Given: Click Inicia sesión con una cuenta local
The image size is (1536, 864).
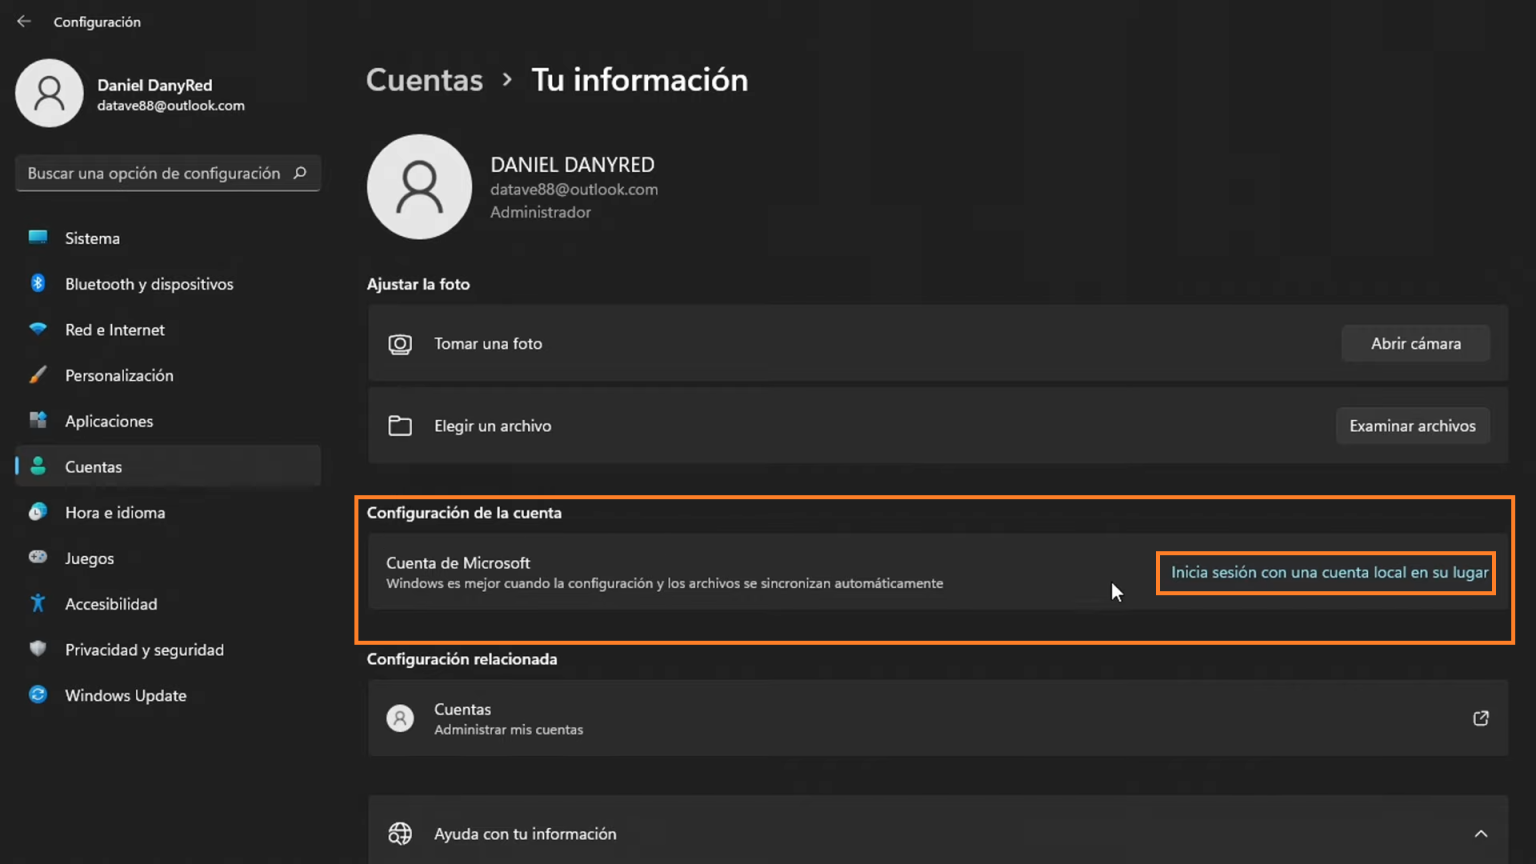Looking at the screenshot, I should click(1325, 572).
